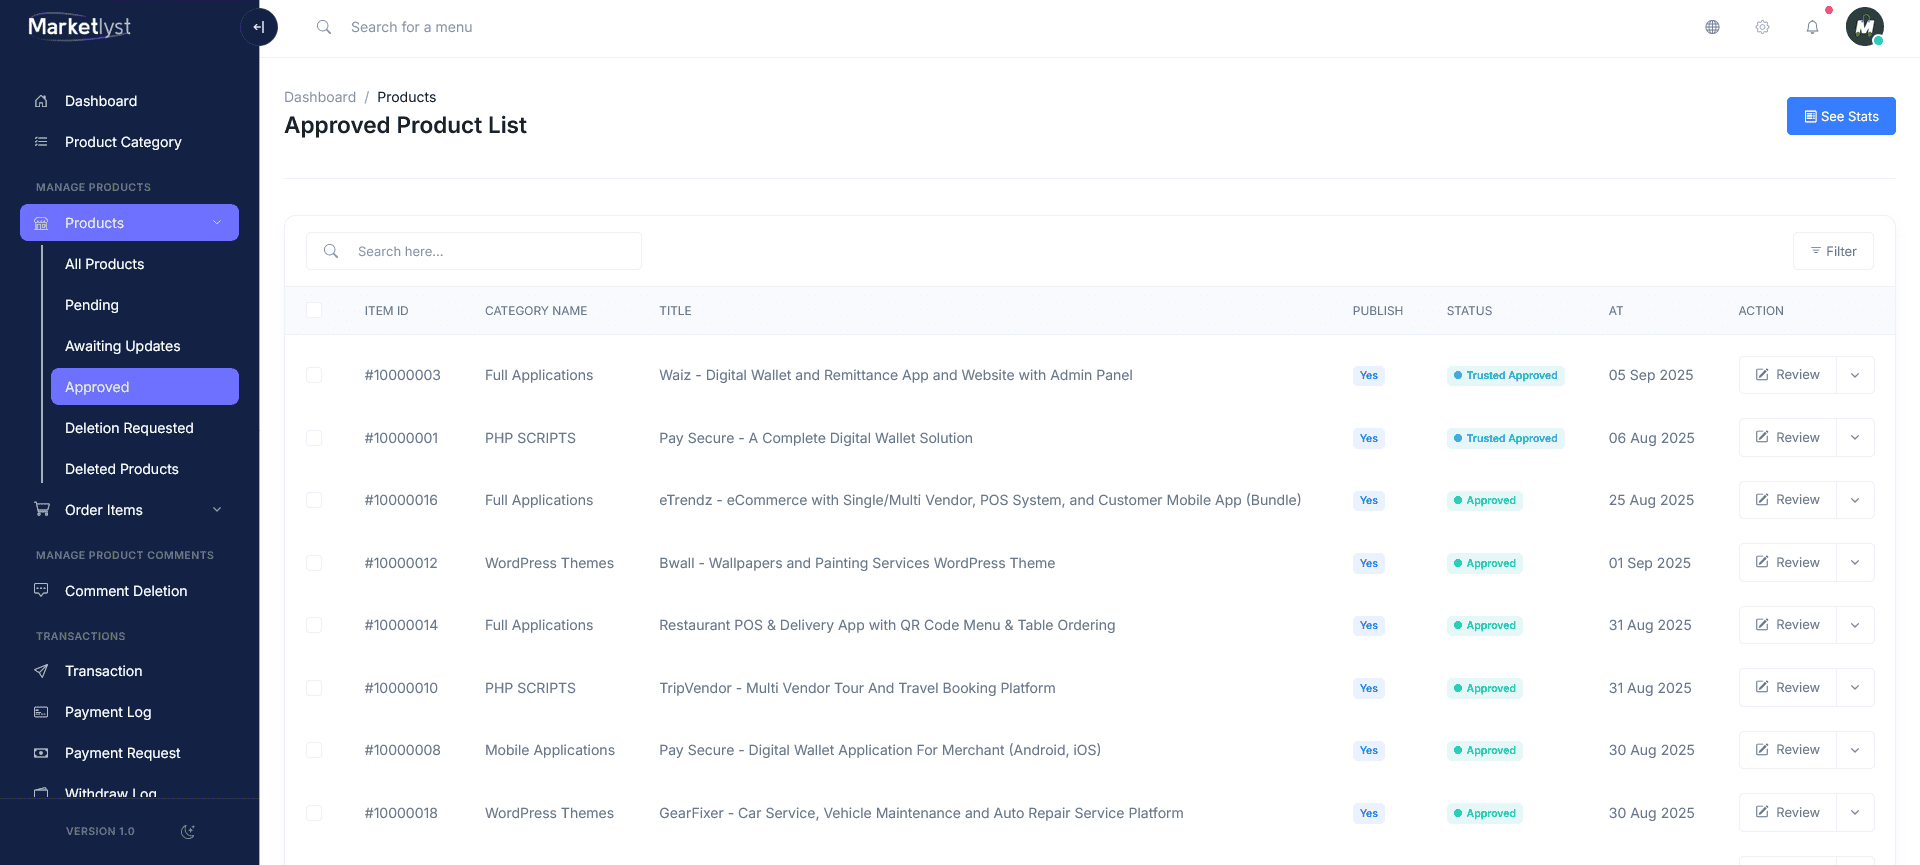Viewport: 1920px width, 865px height.
Task: Click the Payment Request icon
Action: click(41, 753)
